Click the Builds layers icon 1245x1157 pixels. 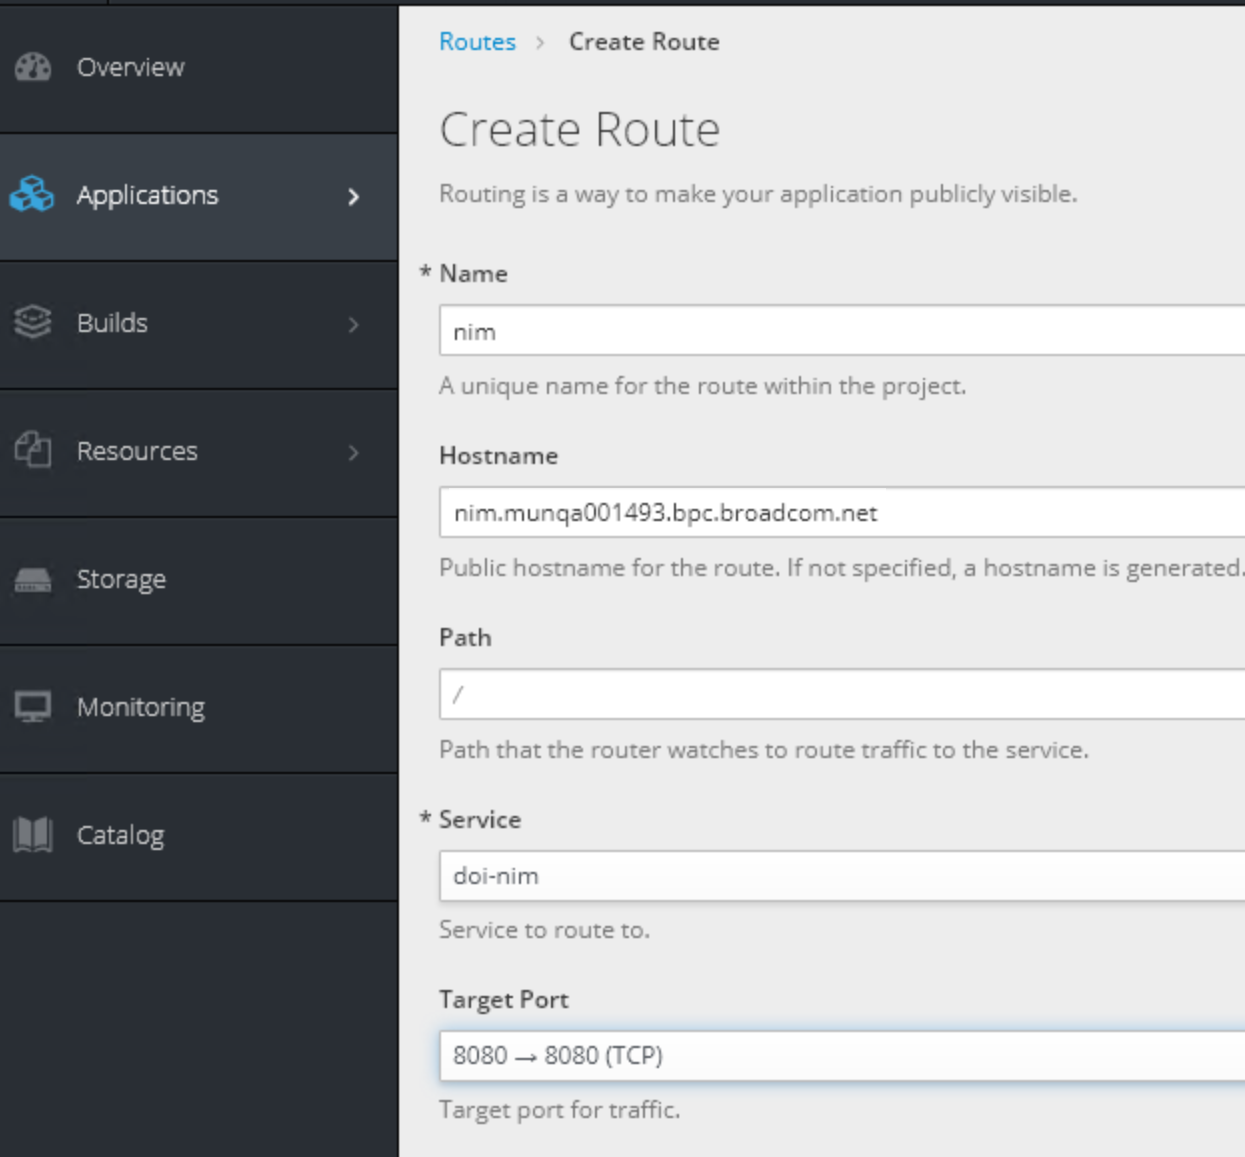point(32,322)
